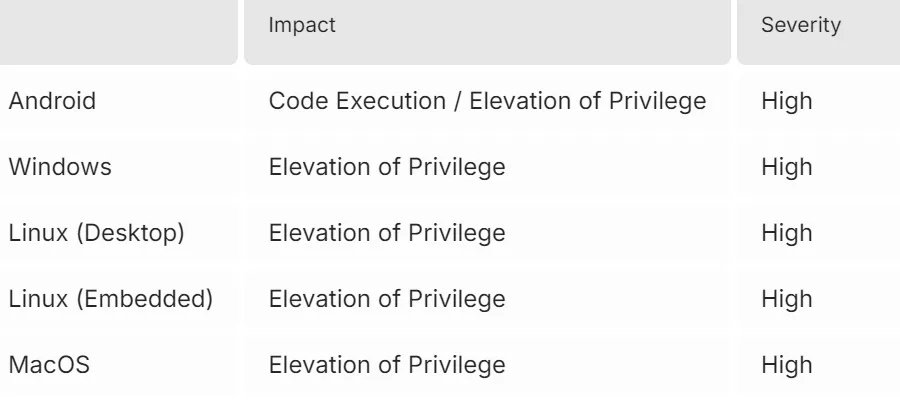Click the High severity for Linux (Embedded)
Viewport: 900px width, 404px height.
[x=786, y=299]
